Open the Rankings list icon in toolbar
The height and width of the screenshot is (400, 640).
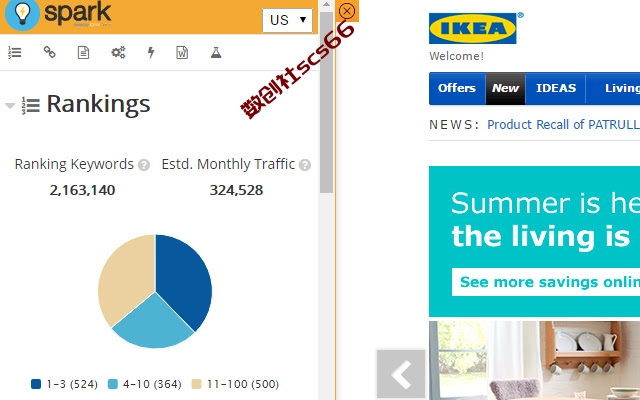tap(15, 52)
